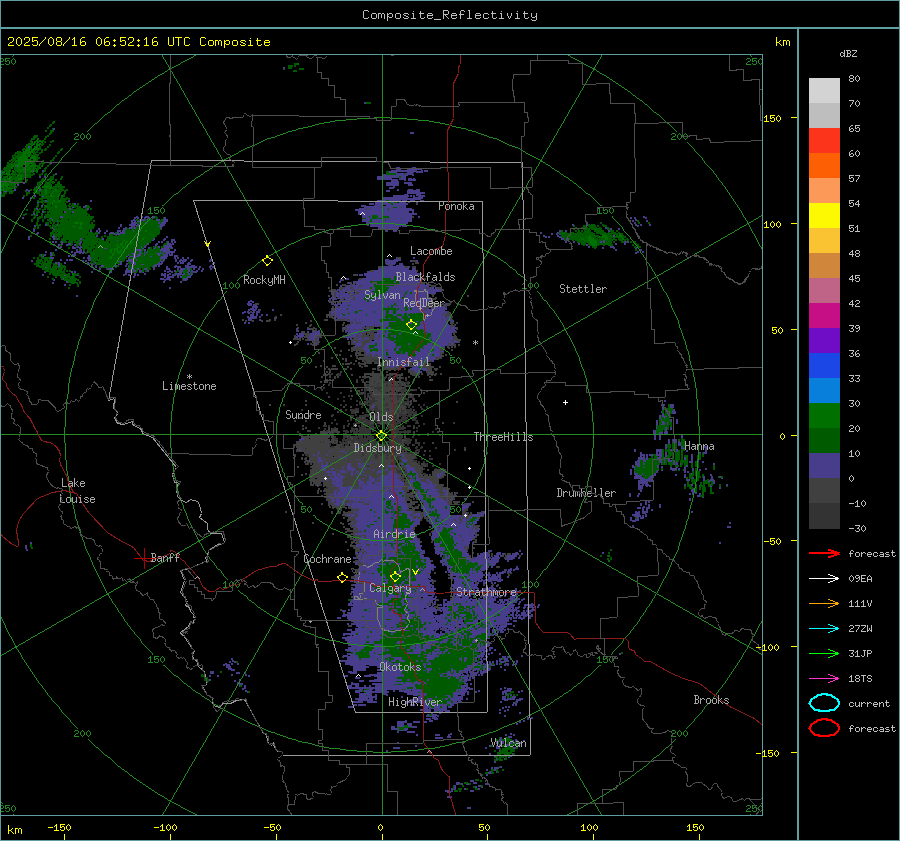Select the blue 33 dBZ color swatch
This screenshot has width=900, height=841.
click(824, 366)
